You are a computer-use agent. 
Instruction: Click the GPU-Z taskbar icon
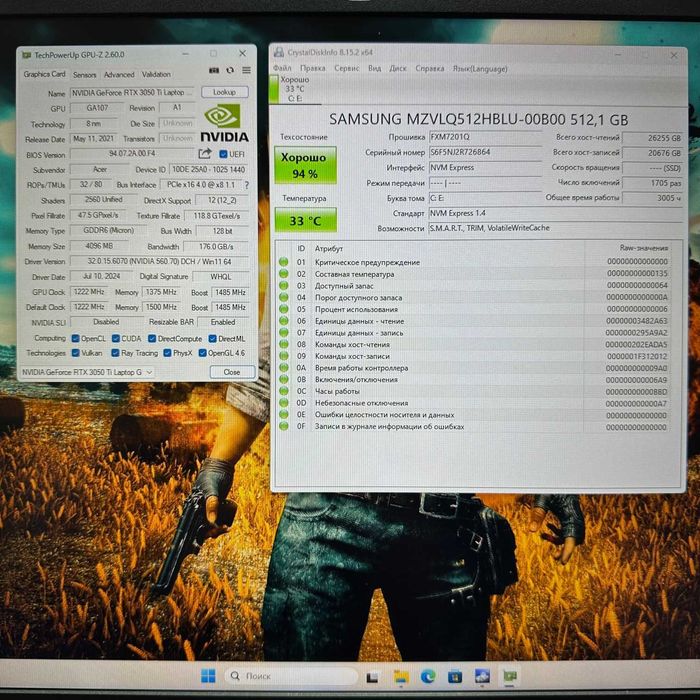[510, 676]
